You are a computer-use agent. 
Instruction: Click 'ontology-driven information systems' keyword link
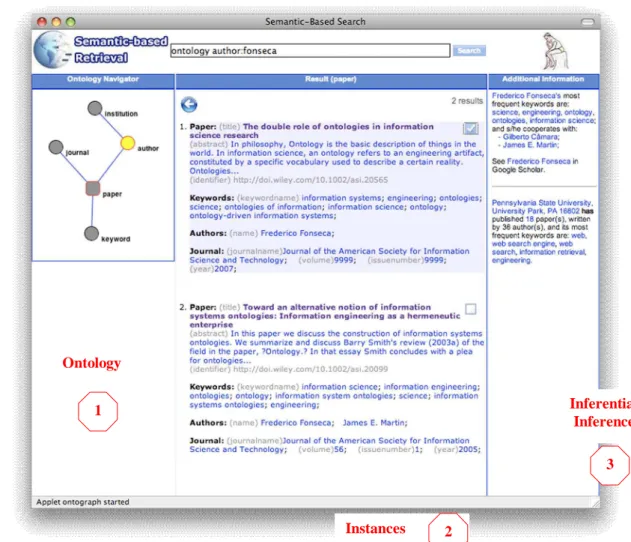pyautogui.click(x=262, y=216)
